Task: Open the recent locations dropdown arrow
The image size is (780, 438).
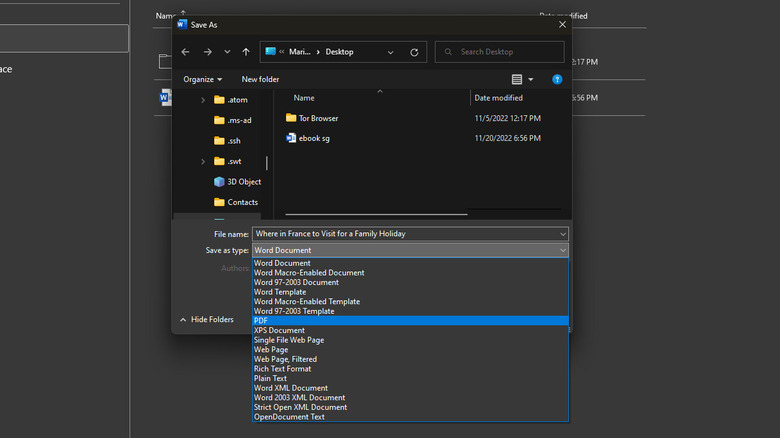Action: point(227,52)
